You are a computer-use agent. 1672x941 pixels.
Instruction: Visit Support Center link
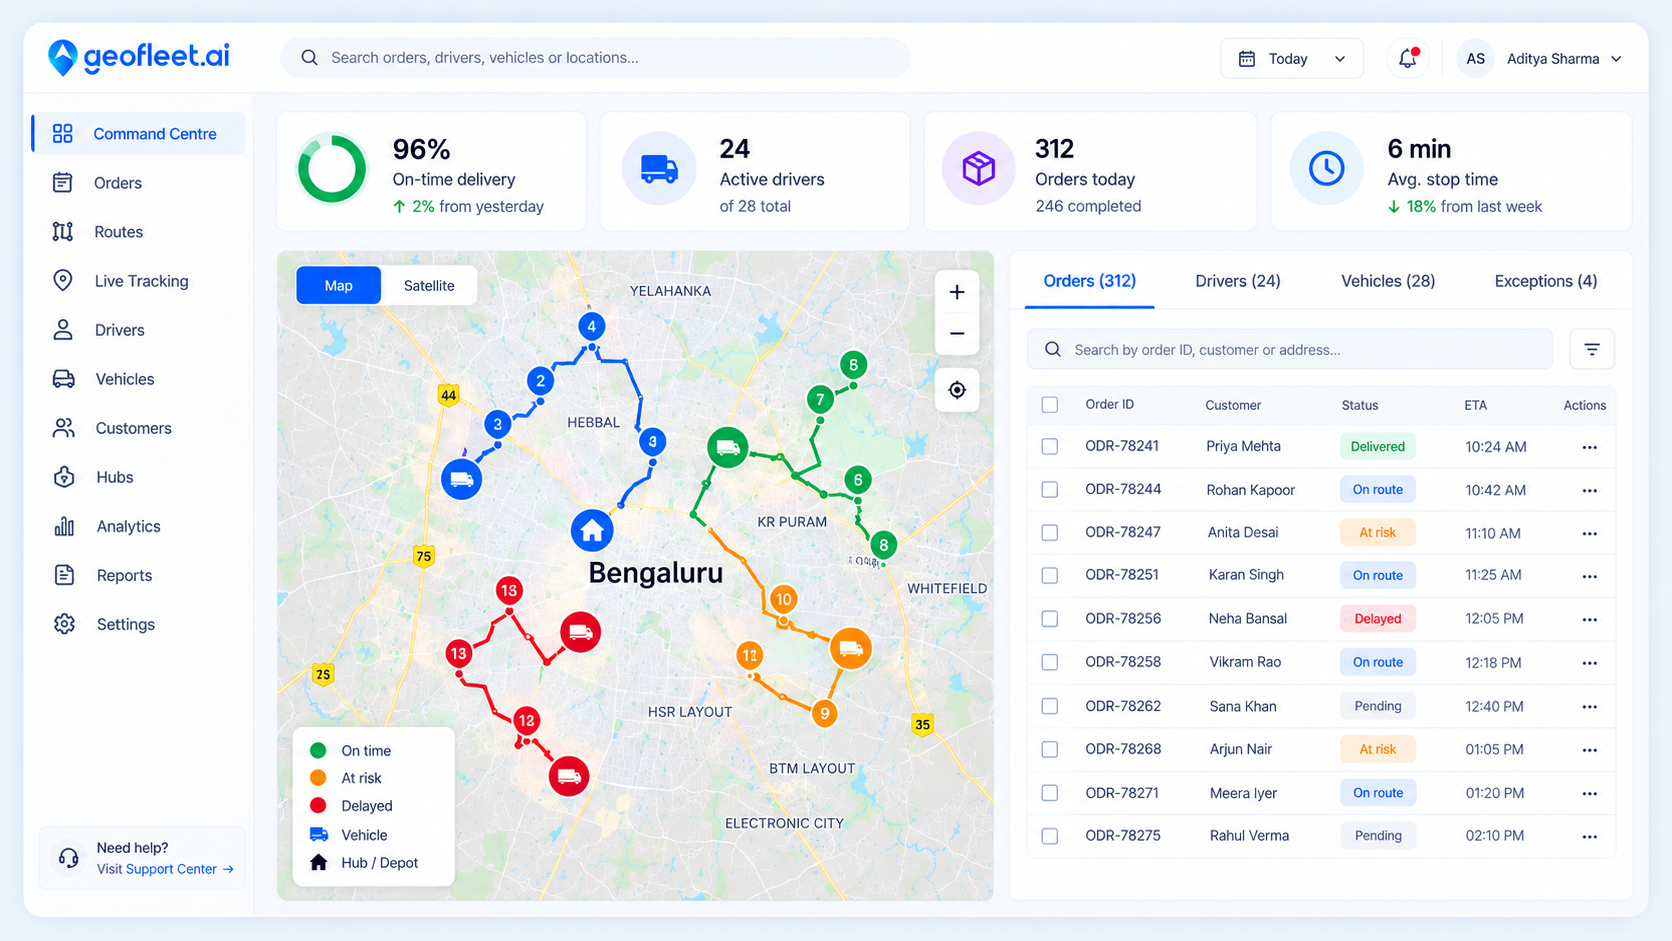point(165,869)
